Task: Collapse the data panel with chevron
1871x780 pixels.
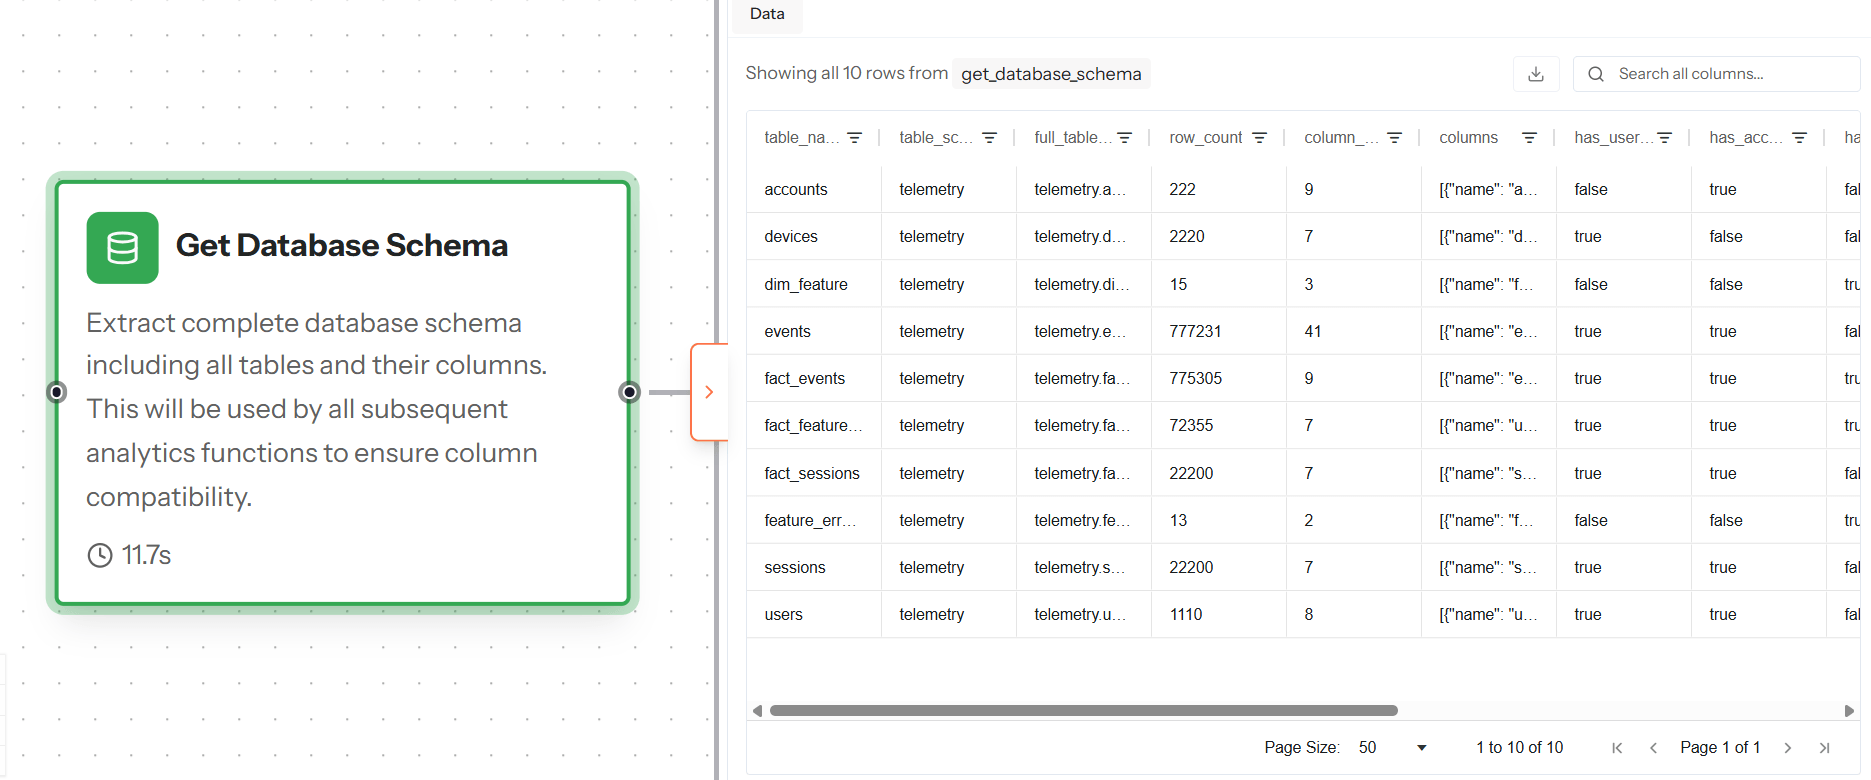Action: coord(709,392)
